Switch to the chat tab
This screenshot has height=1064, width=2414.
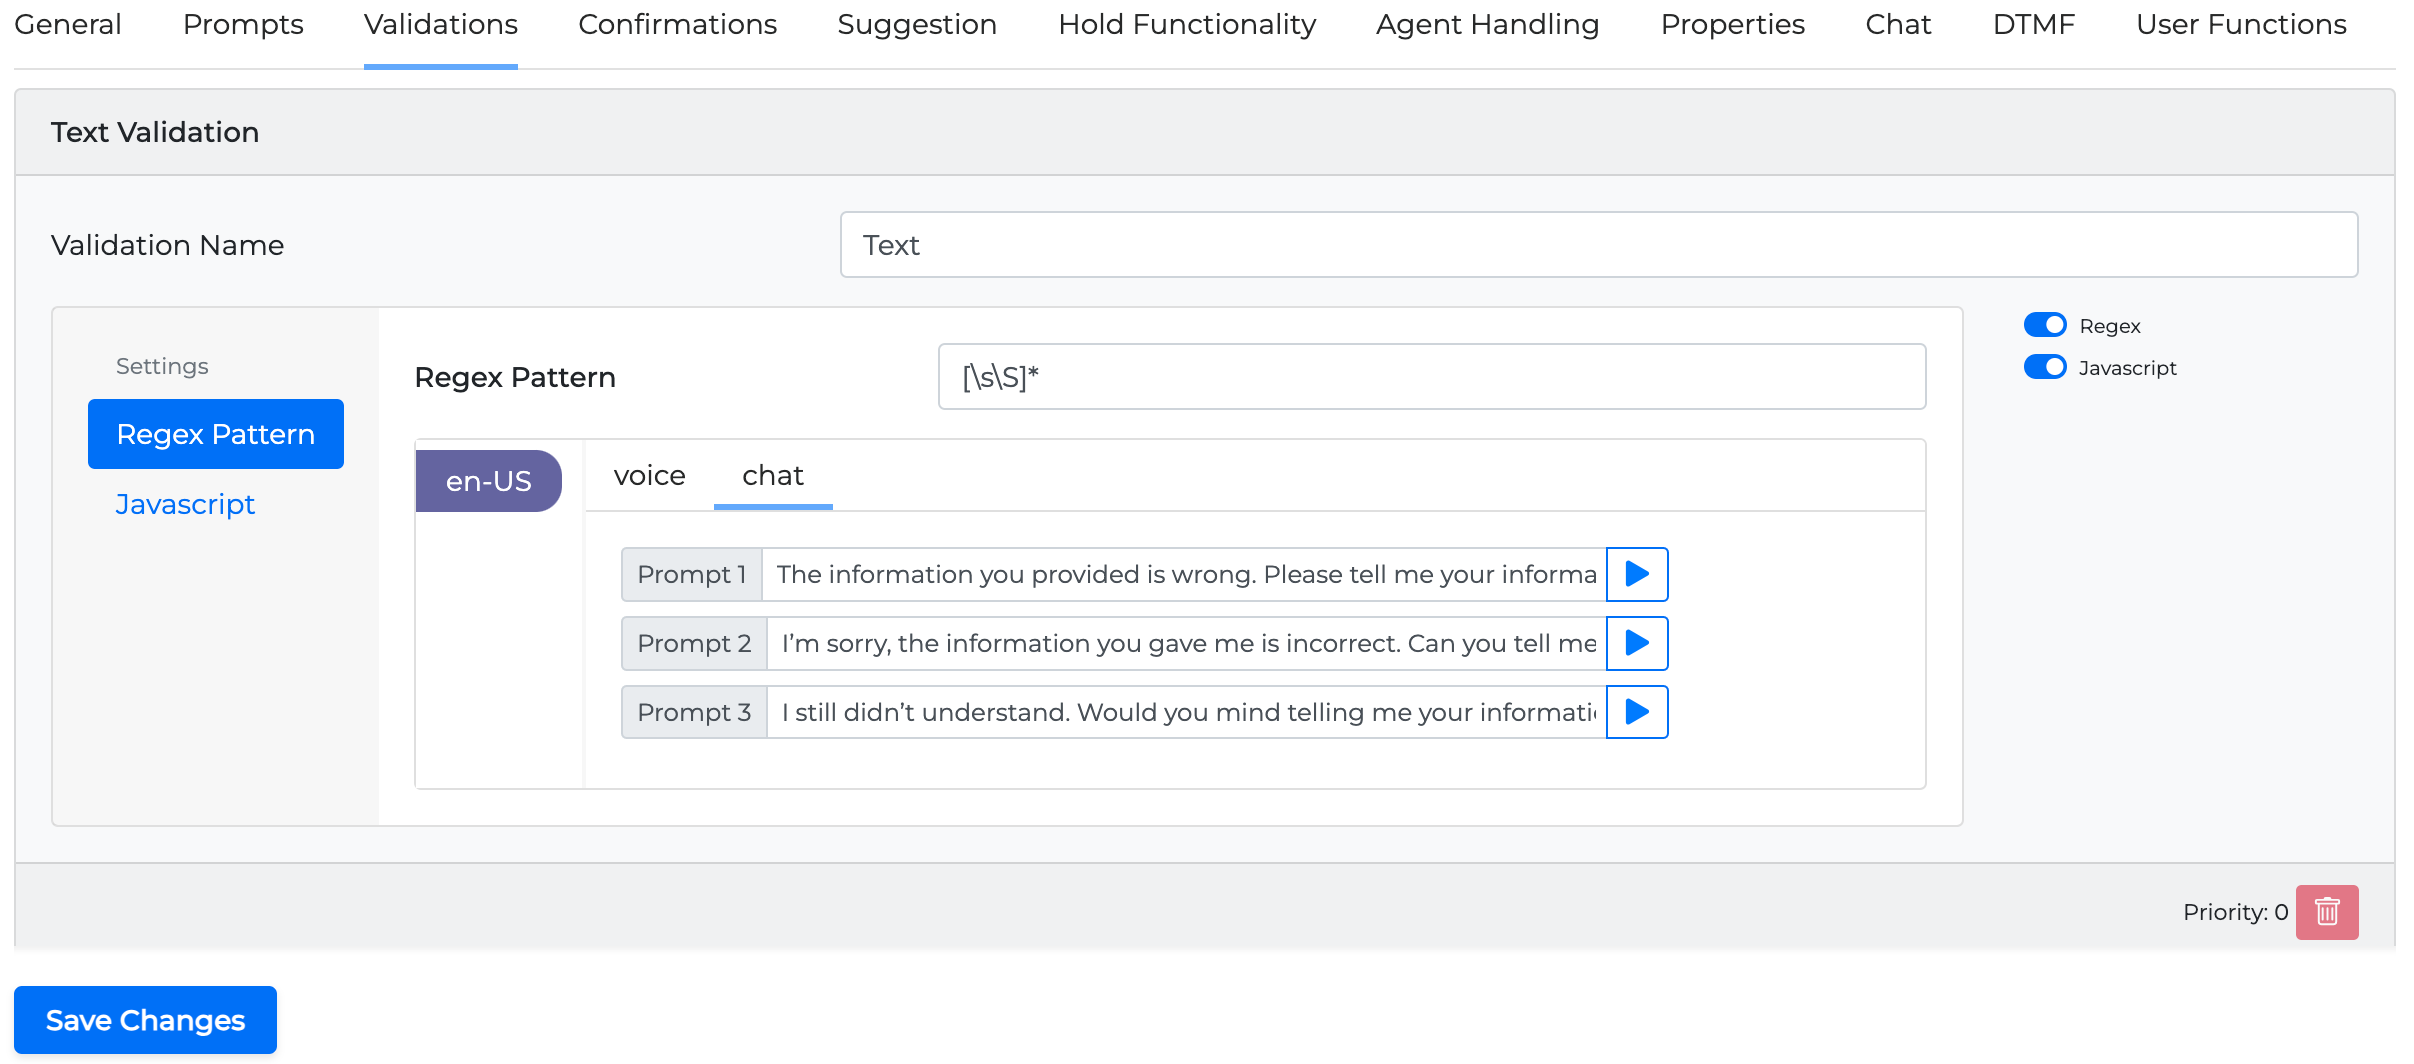[x=772, y=476]
